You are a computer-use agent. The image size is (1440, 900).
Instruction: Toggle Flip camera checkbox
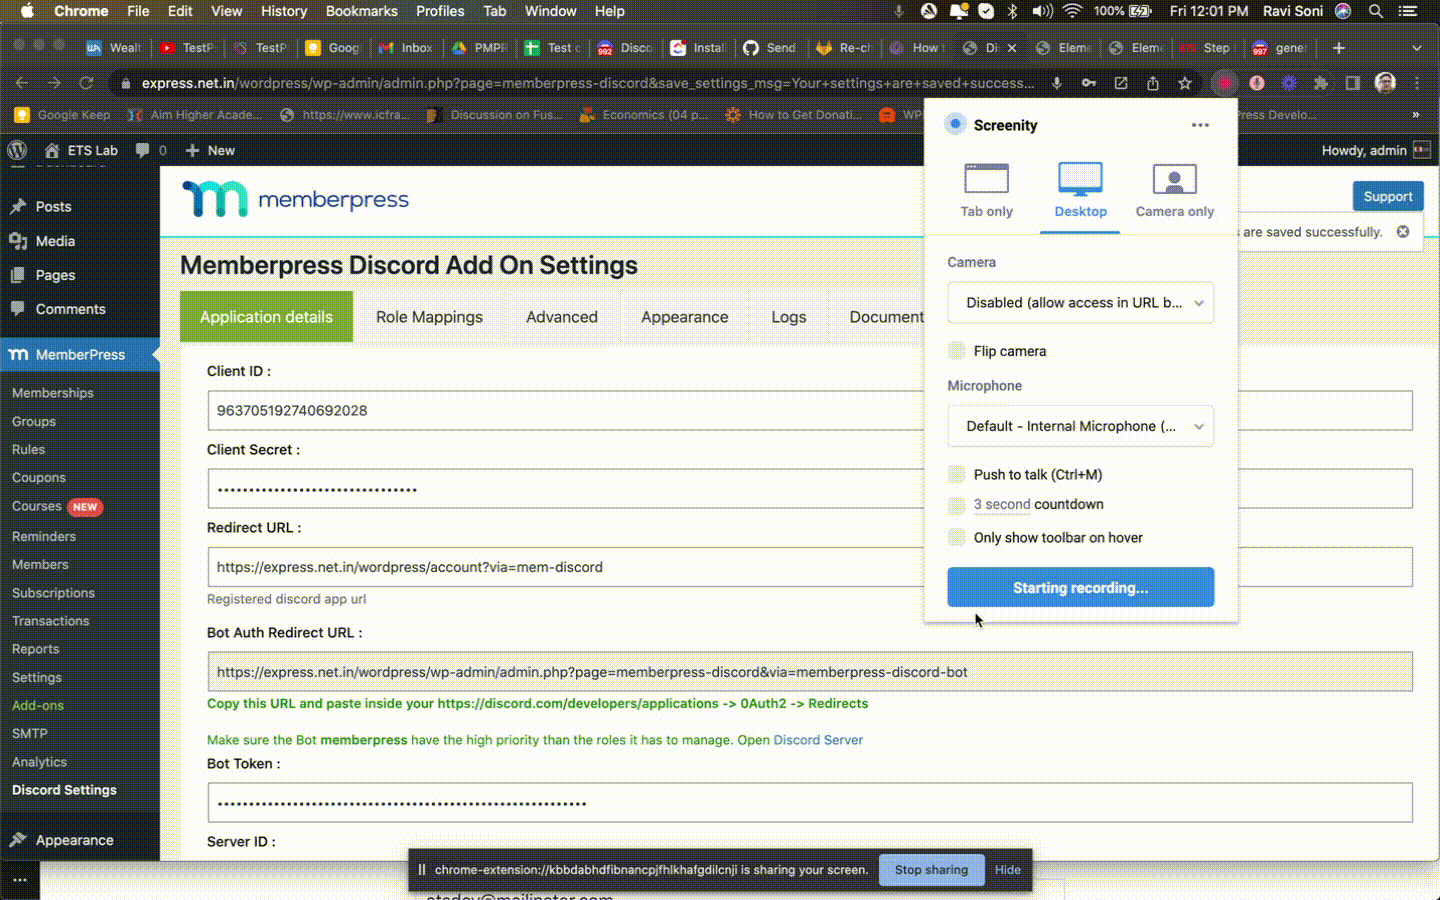[x=957, y=351]
